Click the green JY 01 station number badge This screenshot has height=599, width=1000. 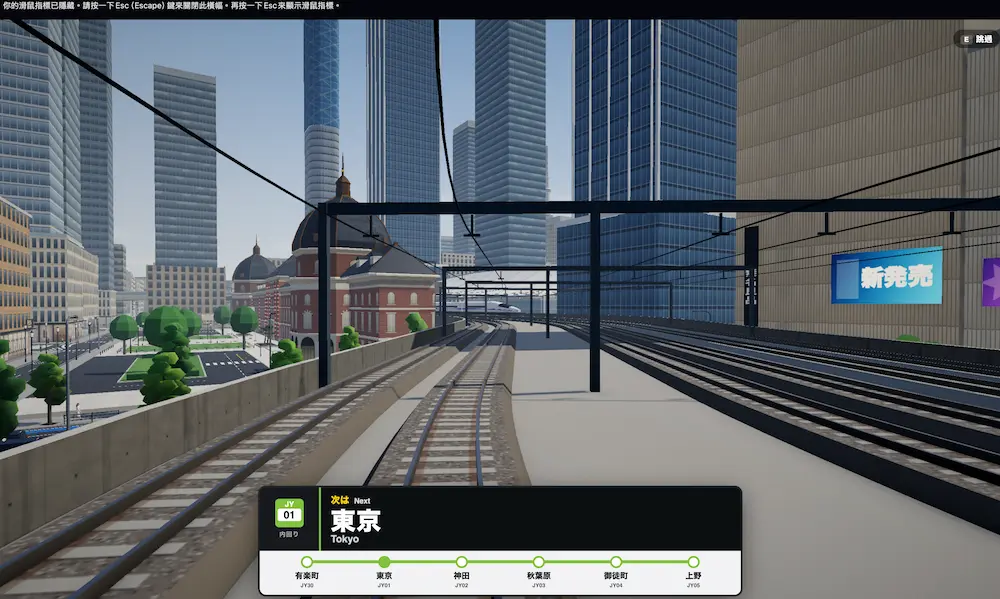289,513
